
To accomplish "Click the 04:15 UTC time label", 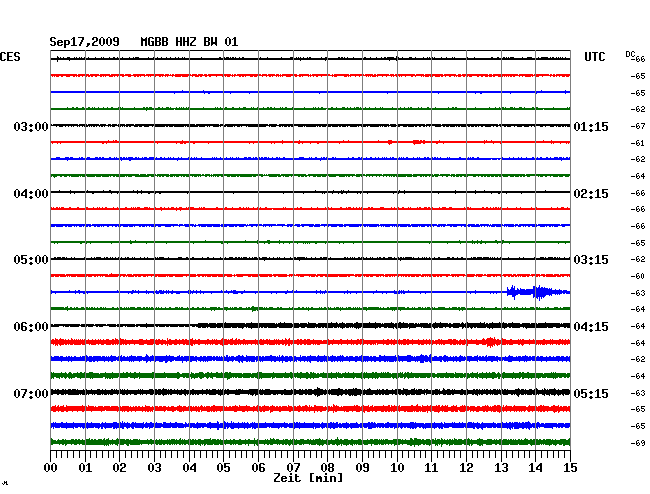I will pos(591,327).
